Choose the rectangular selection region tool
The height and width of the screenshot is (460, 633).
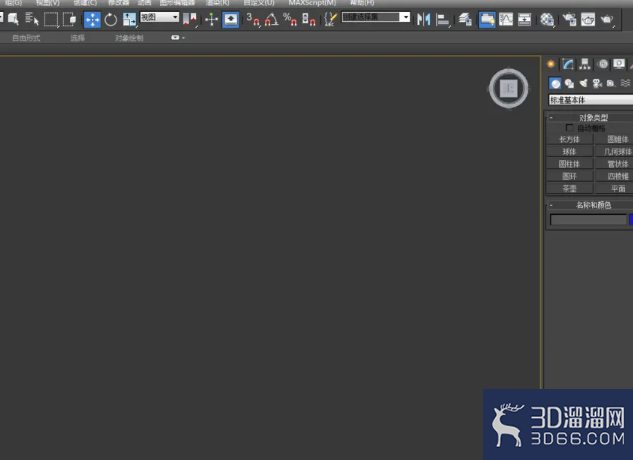coord(51,19)
